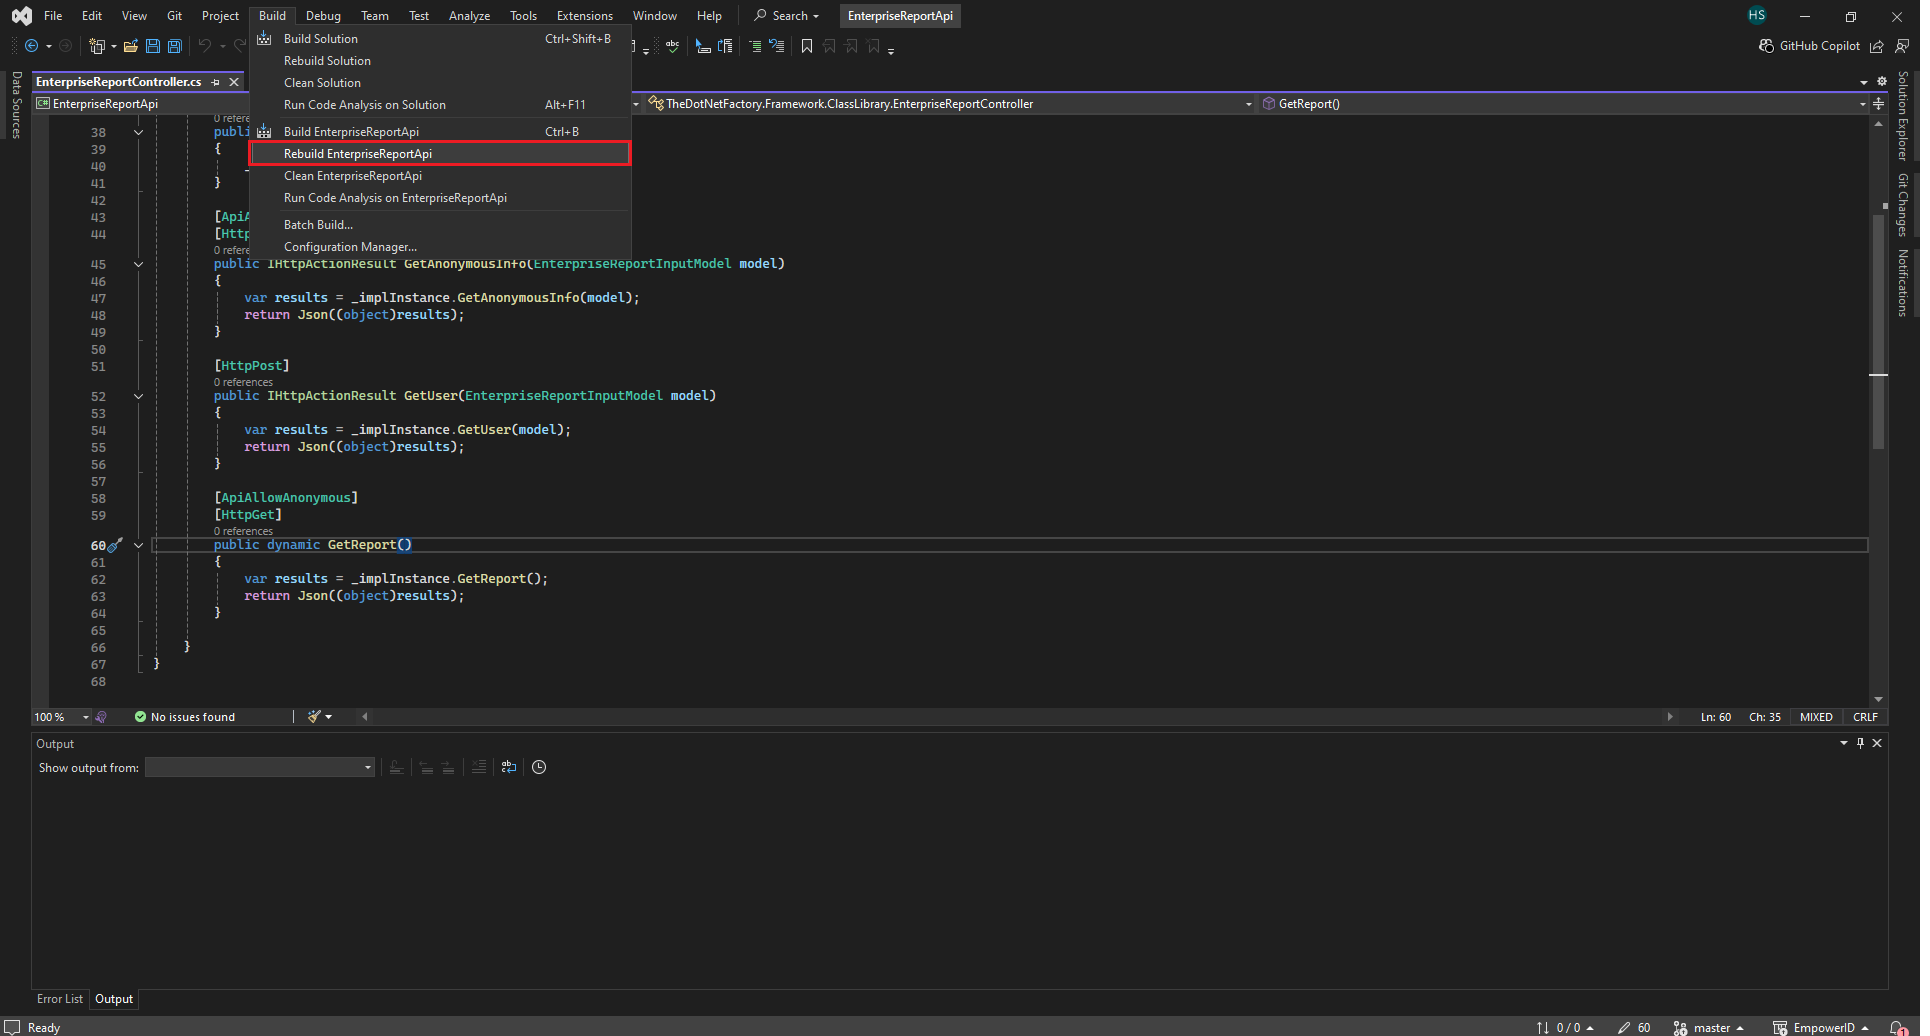Save the current file with Save icon
Viewport: 1930px width, 1036px height.
(153, 46)
